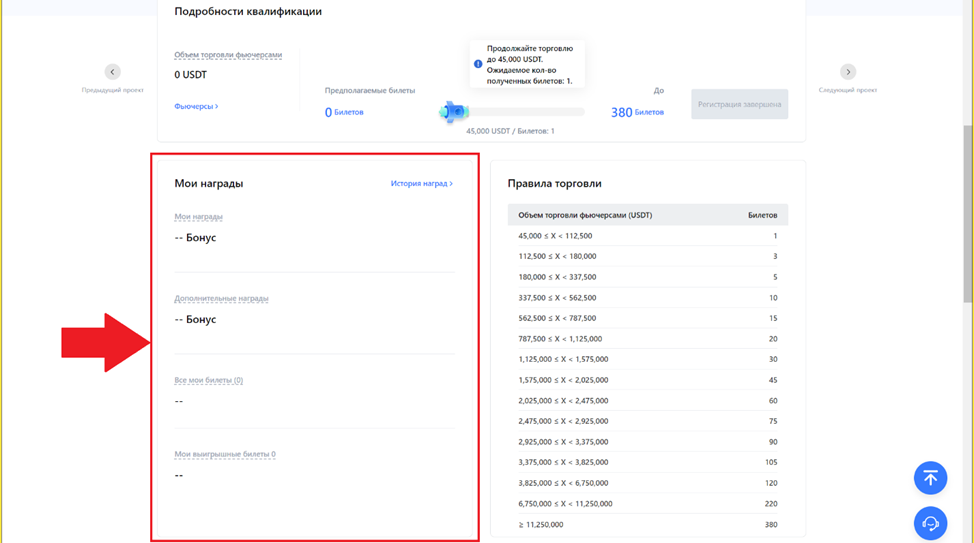
Task: Click the blue info icon in tooltip
Action: coord(478,64)
